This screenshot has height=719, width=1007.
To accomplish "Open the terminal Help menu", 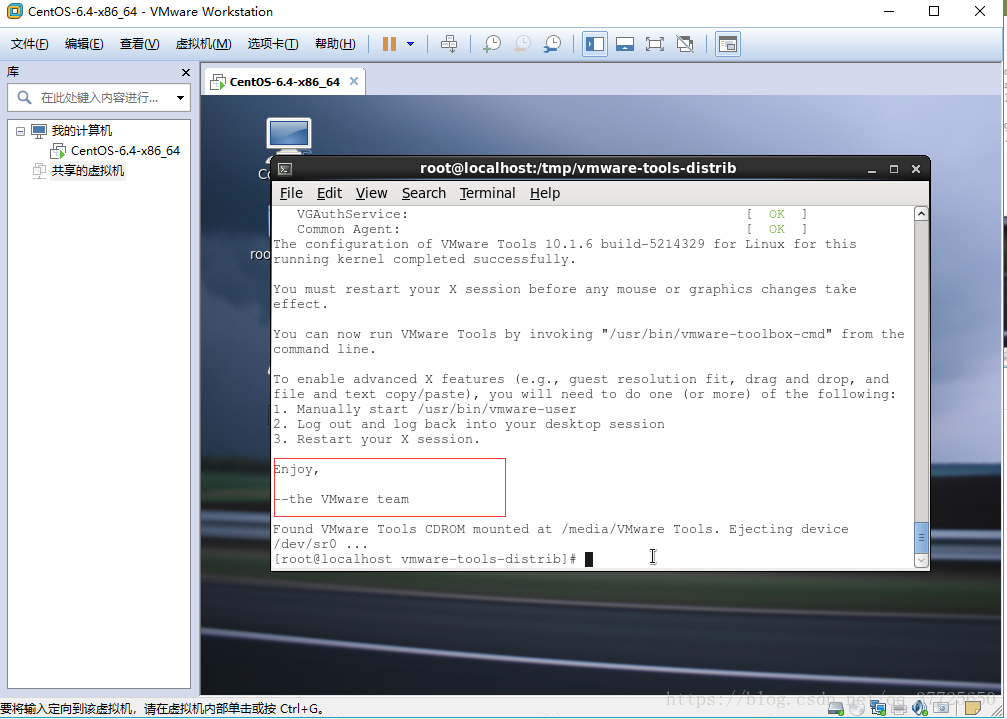I will [x=545, y=193].
